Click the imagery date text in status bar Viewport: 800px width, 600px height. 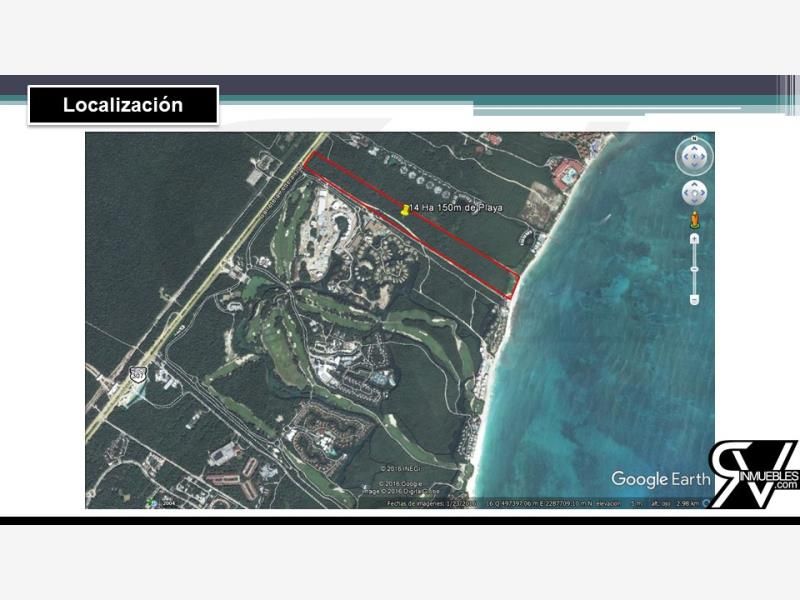432,504
